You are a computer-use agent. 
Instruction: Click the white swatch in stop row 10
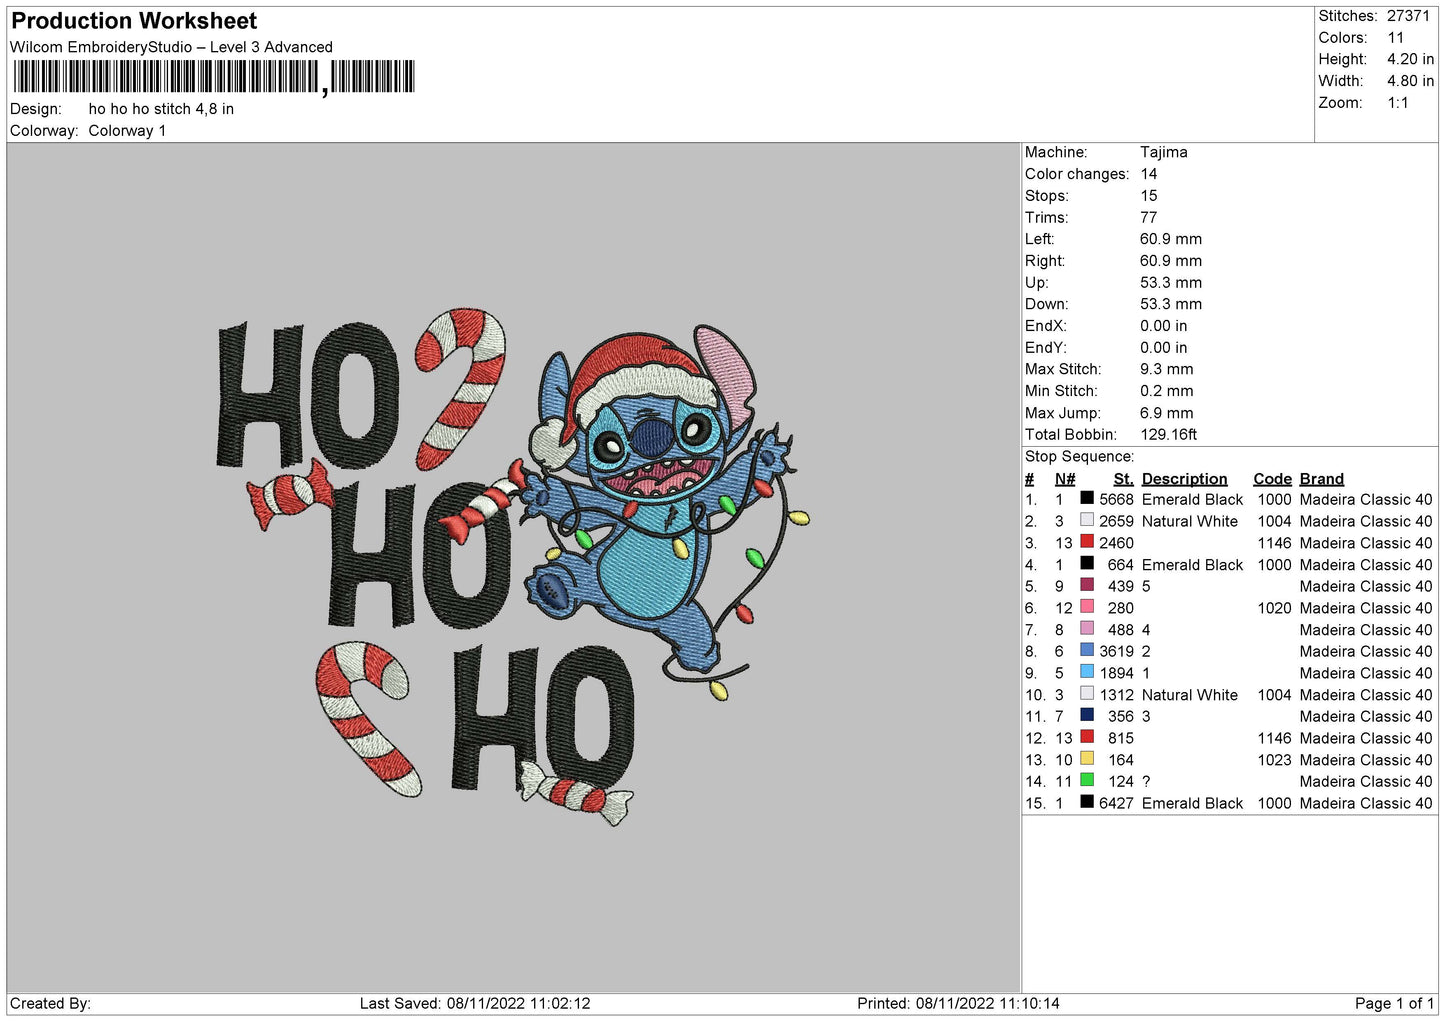point(1087,693)
